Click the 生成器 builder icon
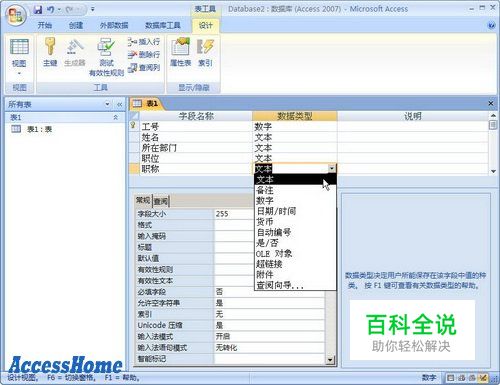The height and width of the screenshot is (385, 500). [75, 52]
